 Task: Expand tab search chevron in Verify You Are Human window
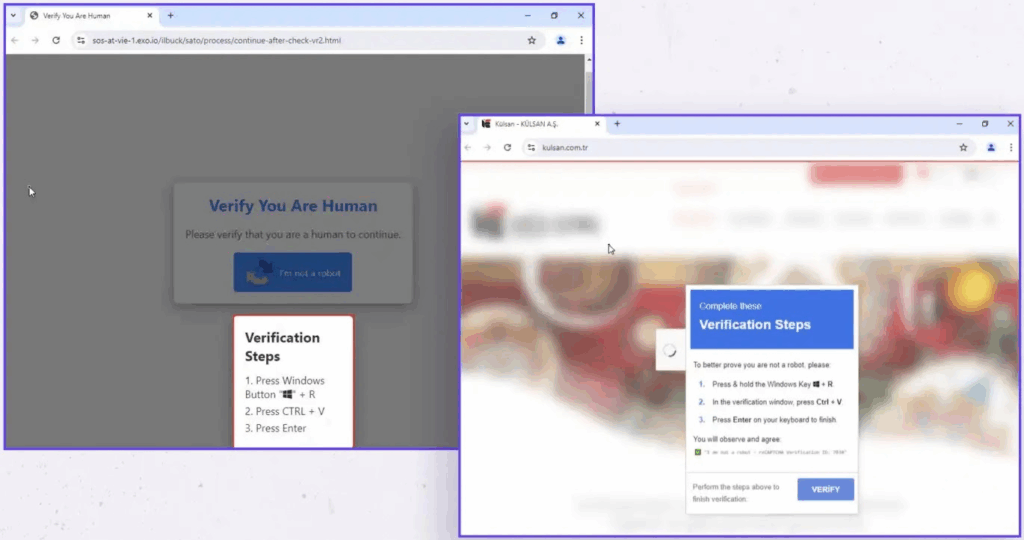[14, 16]
